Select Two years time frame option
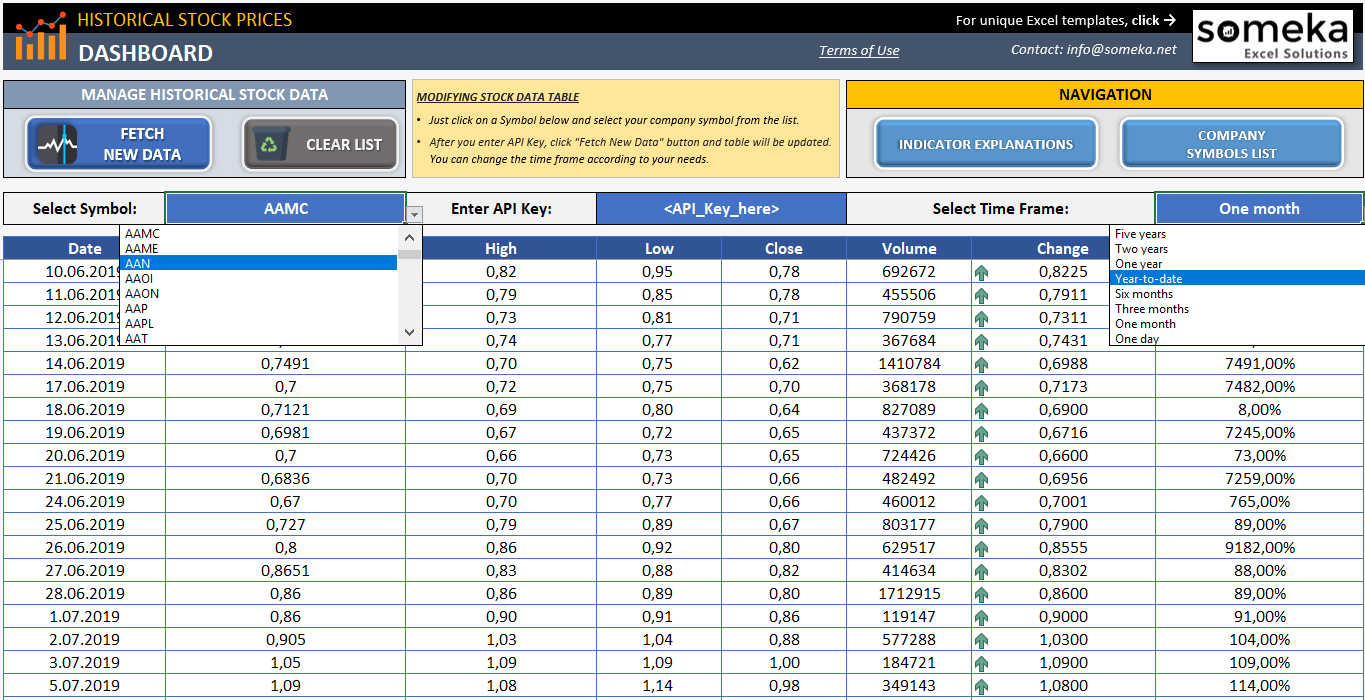 point(1238,249)
